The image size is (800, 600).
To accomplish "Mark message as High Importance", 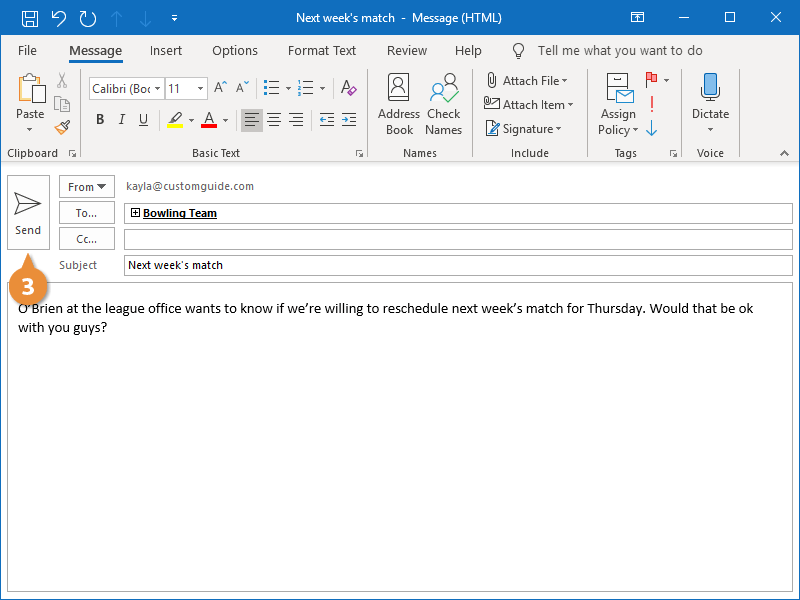I will pos(652,104).
